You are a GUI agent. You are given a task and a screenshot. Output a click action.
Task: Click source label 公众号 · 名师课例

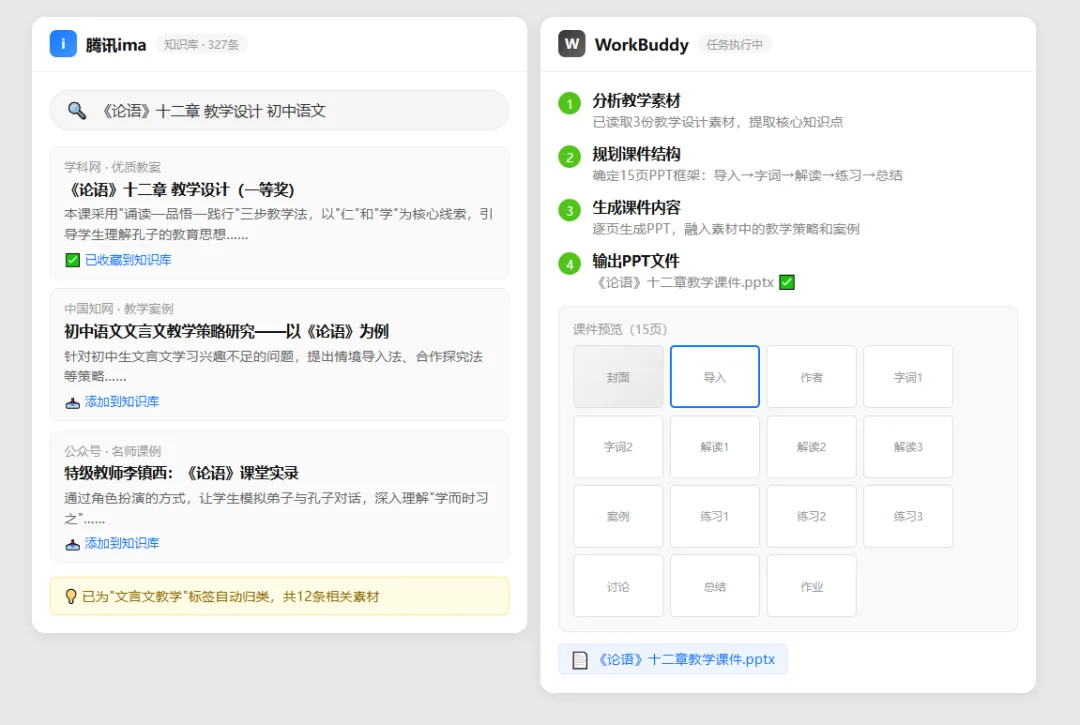click(112, 452)
